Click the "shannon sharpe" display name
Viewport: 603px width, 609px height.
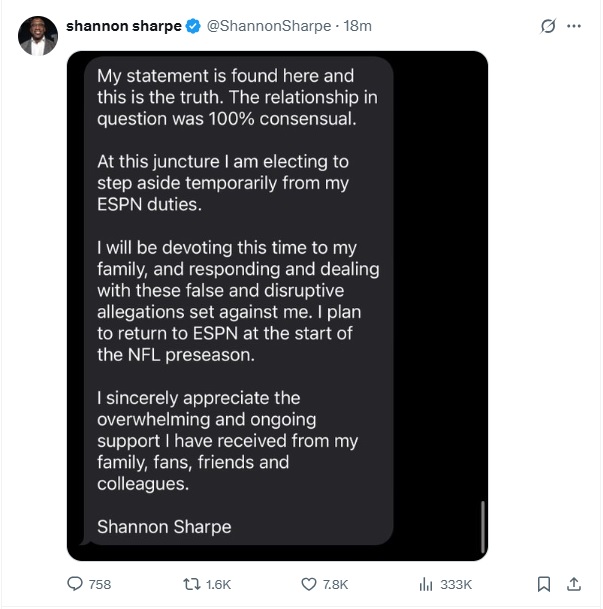(x=122, y=26)
